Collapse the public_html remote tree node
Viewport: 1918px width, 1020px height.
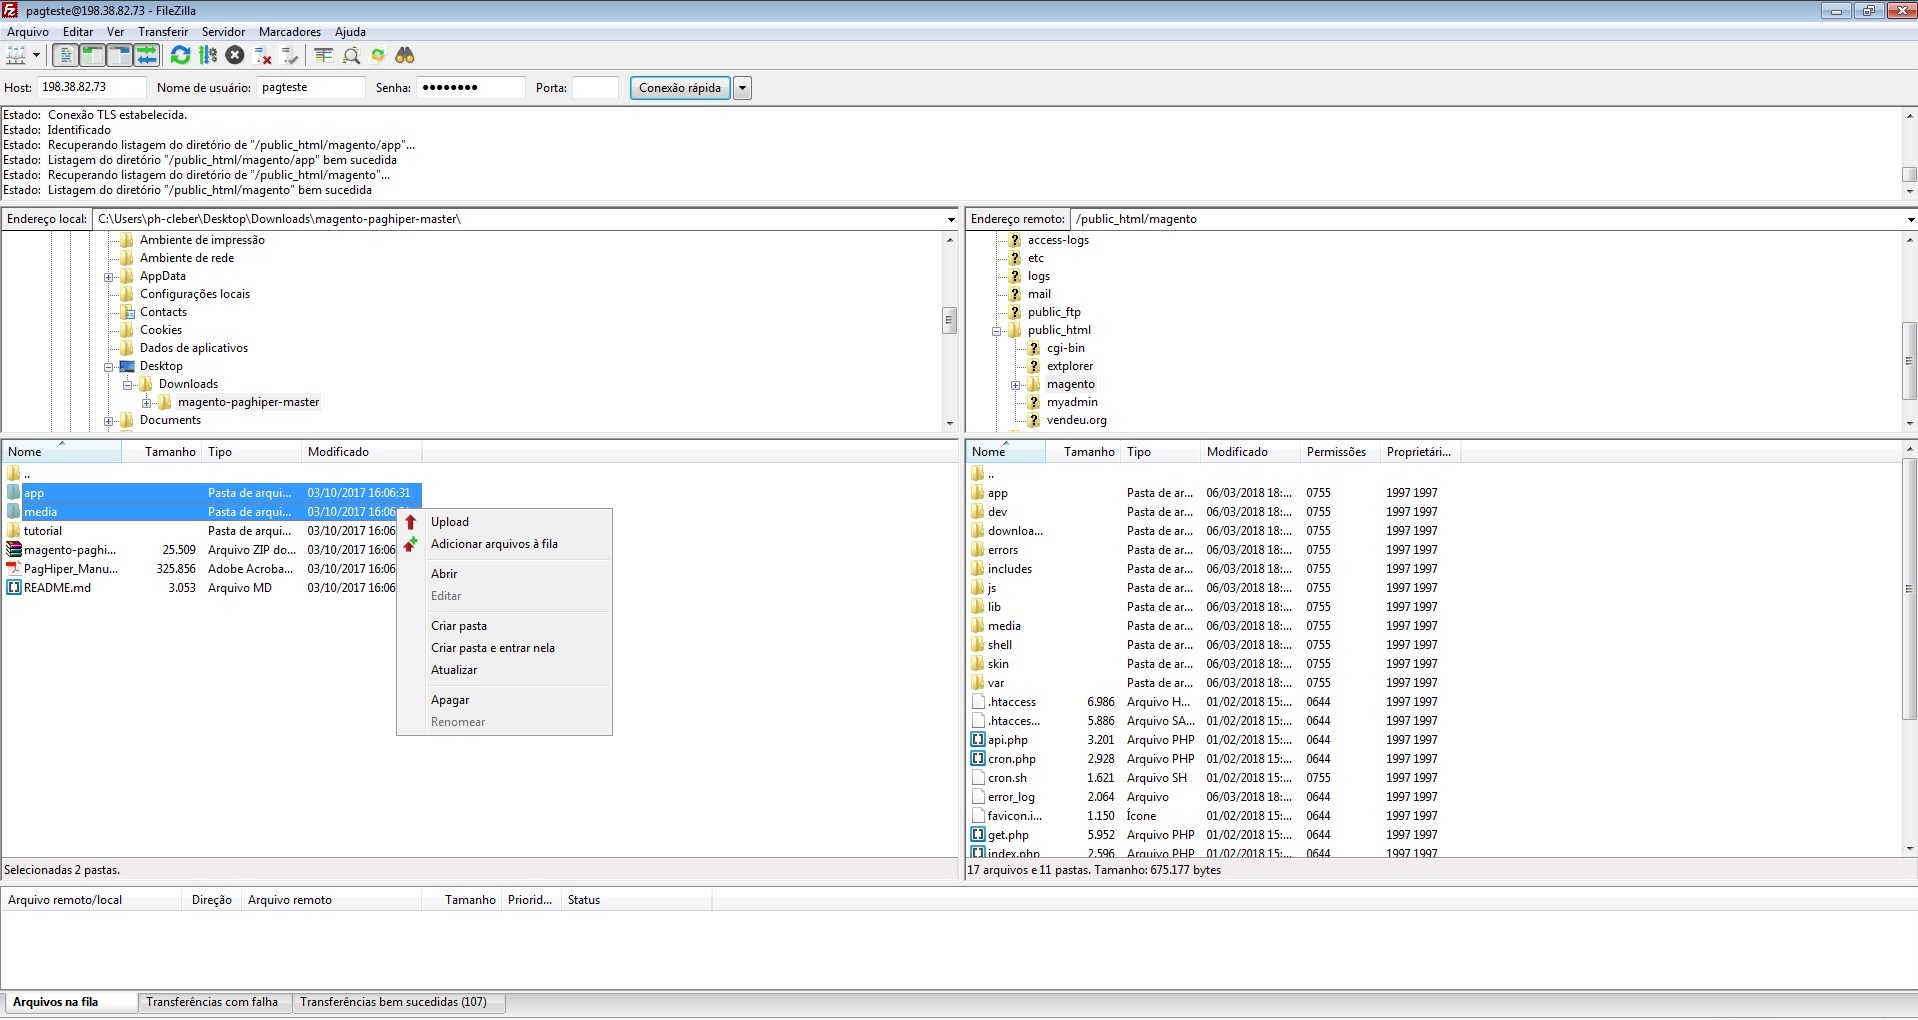point(996,331)
